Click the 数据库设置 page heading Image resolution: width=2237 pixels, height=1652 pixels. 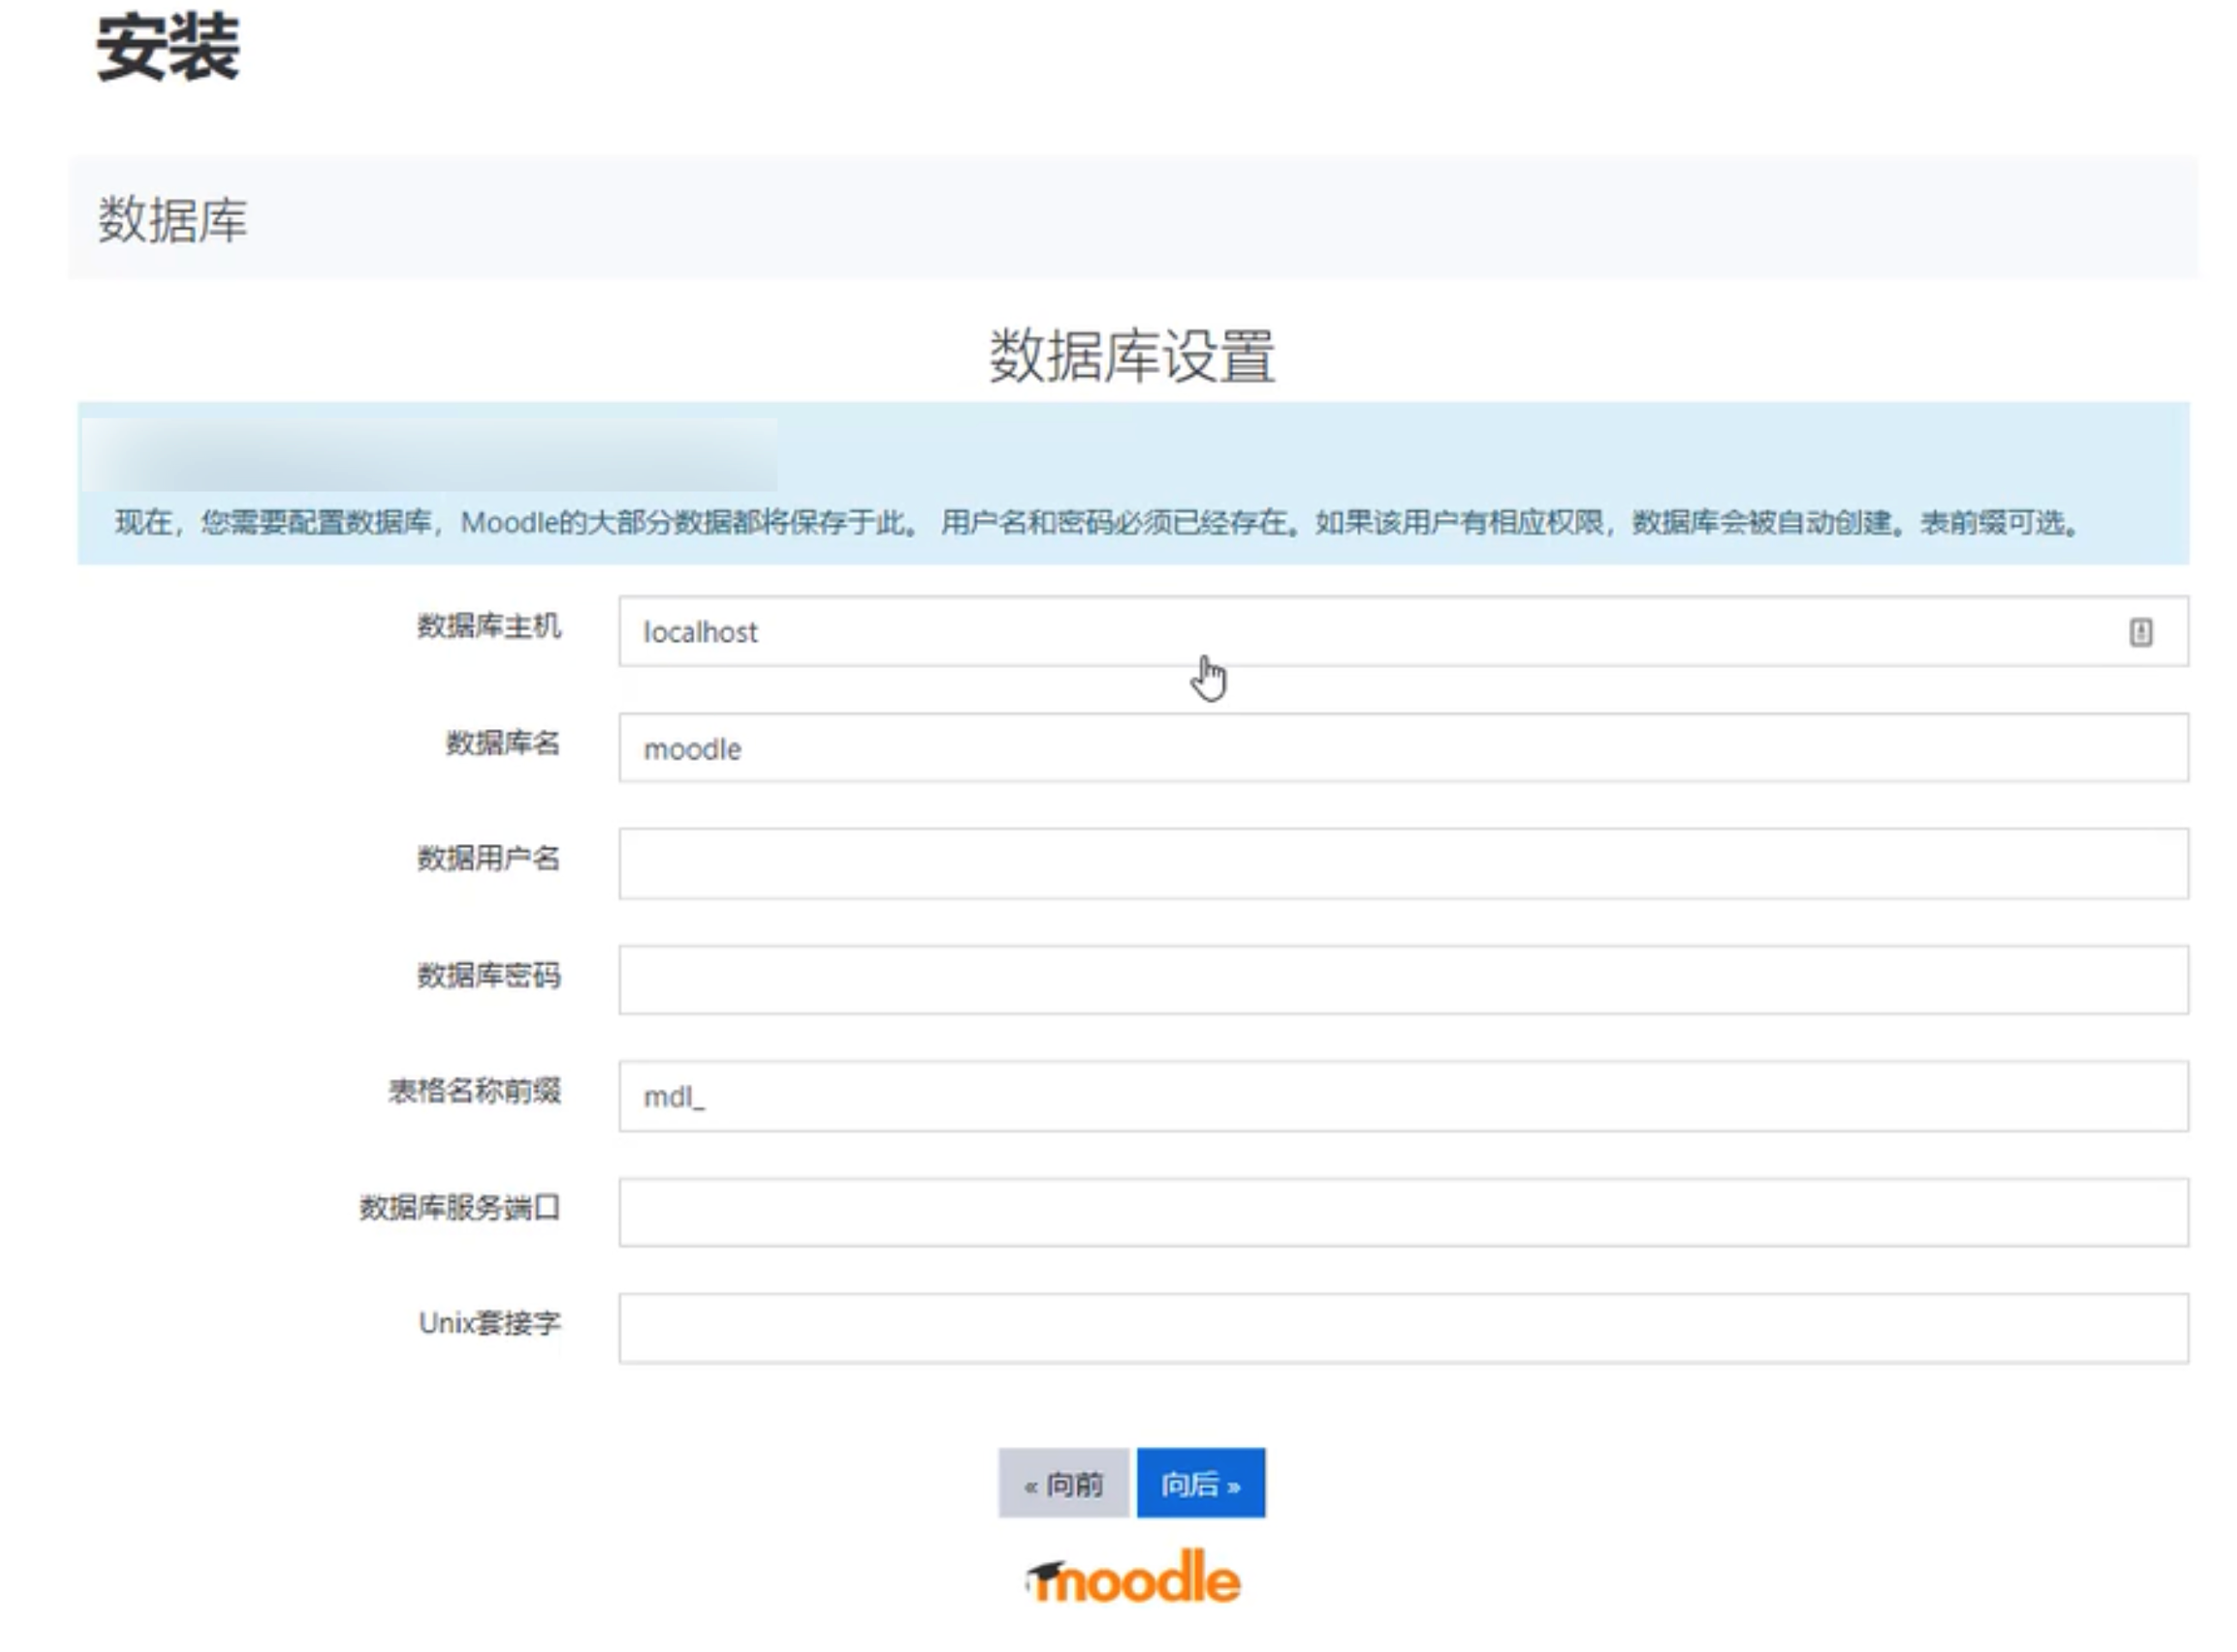click(1131, 356)
